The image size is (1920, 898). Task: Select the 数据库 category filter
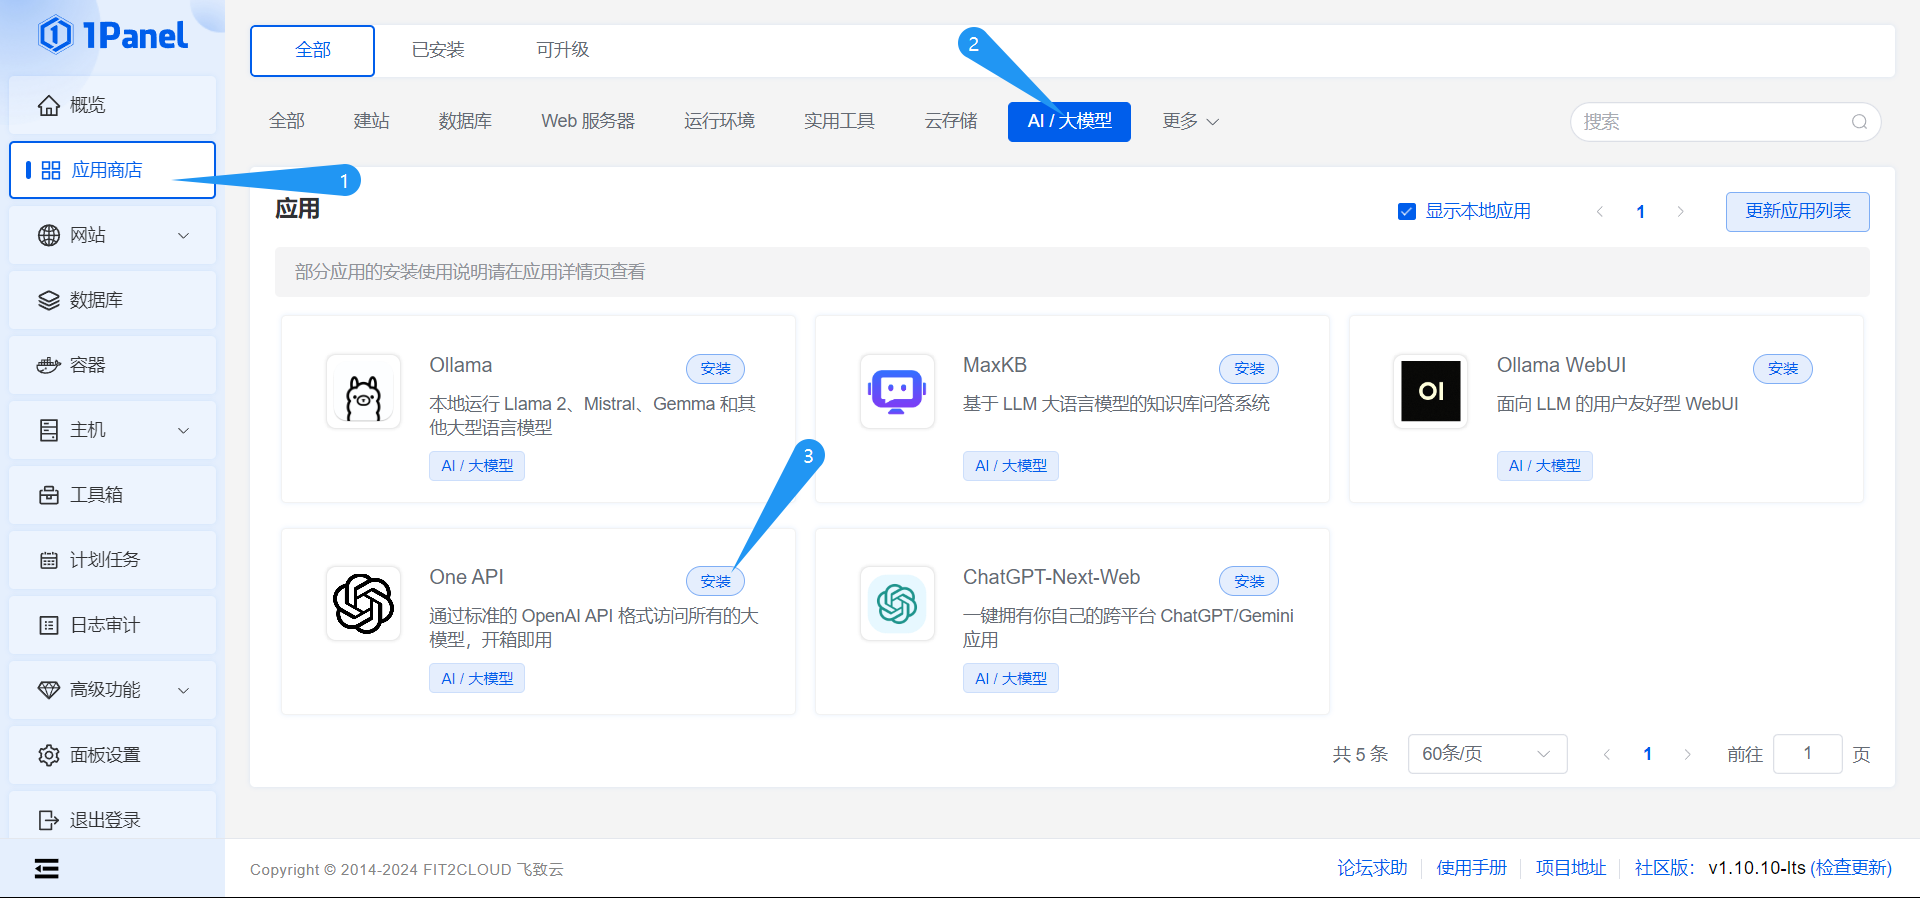coord(465,121)
